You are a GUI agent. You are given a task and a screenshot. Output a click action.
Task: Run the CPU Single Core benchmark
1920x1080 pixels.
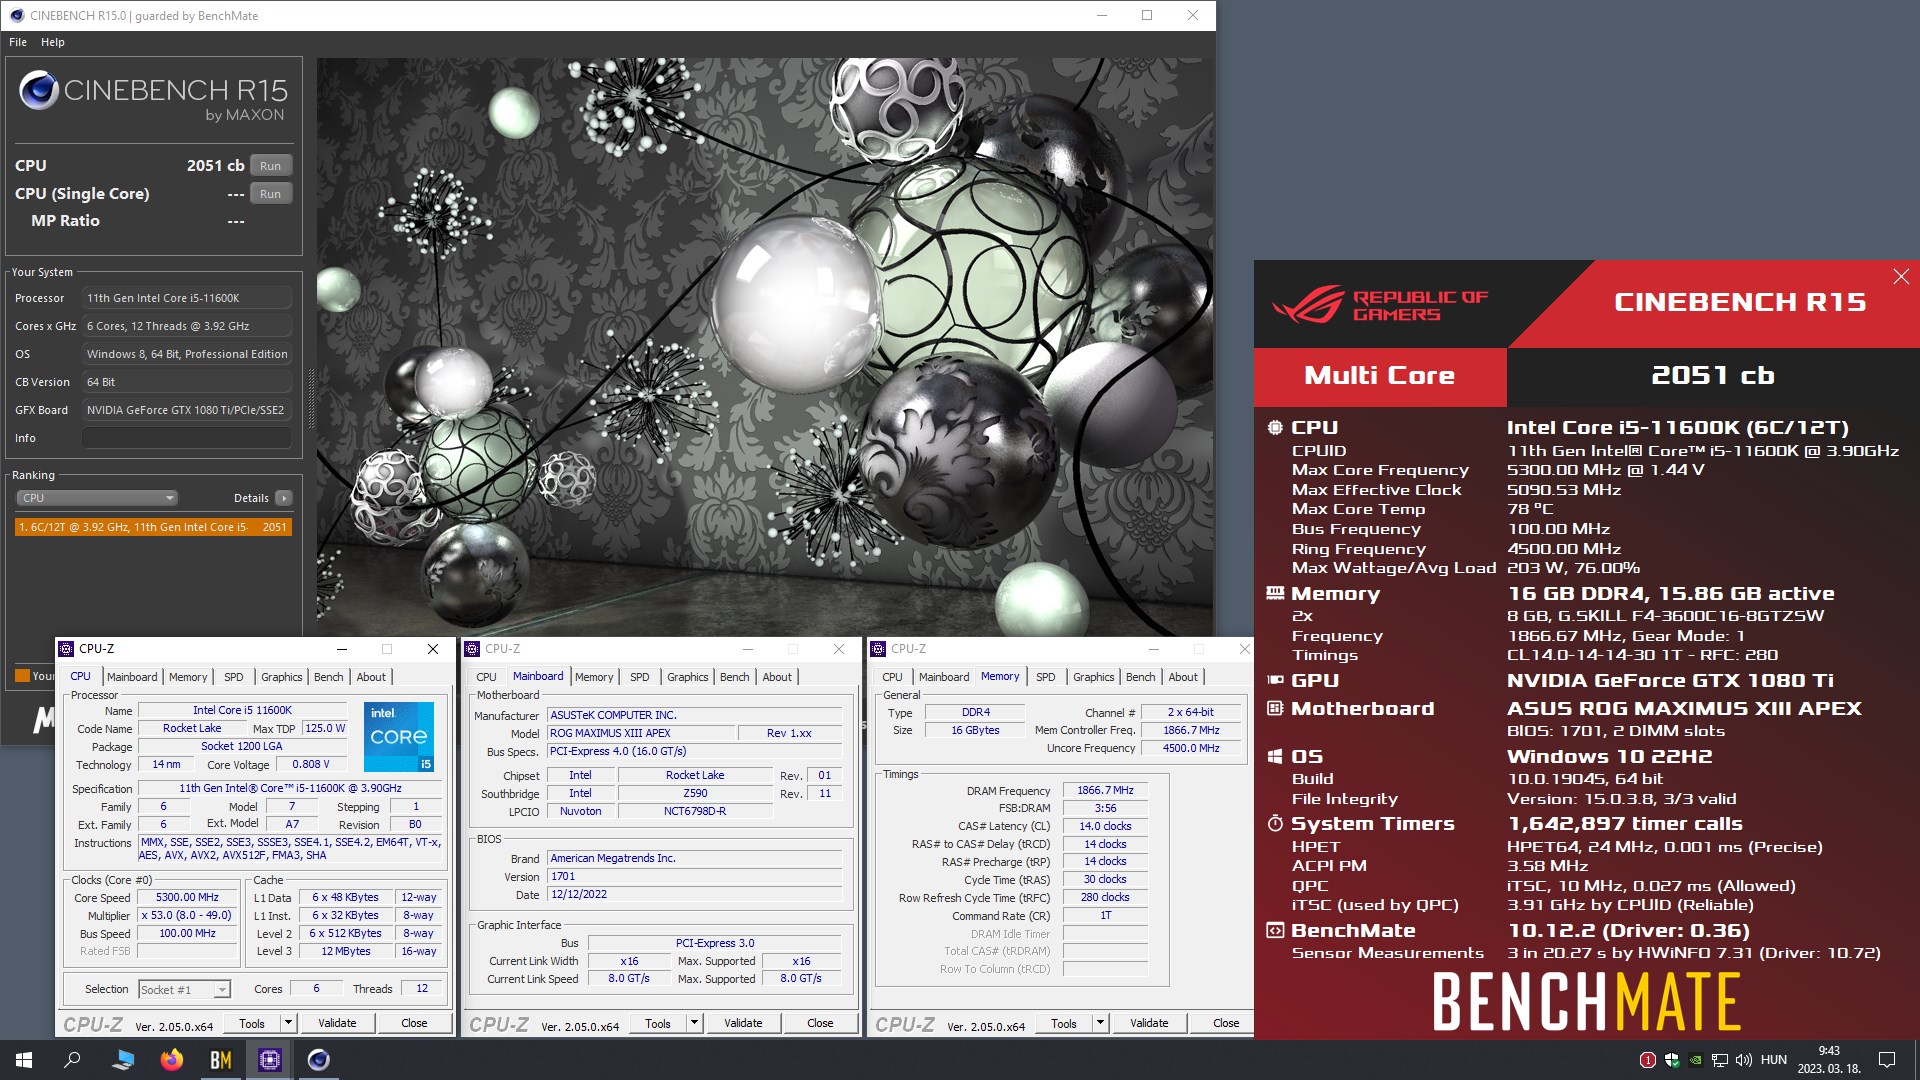pos(271,194)
